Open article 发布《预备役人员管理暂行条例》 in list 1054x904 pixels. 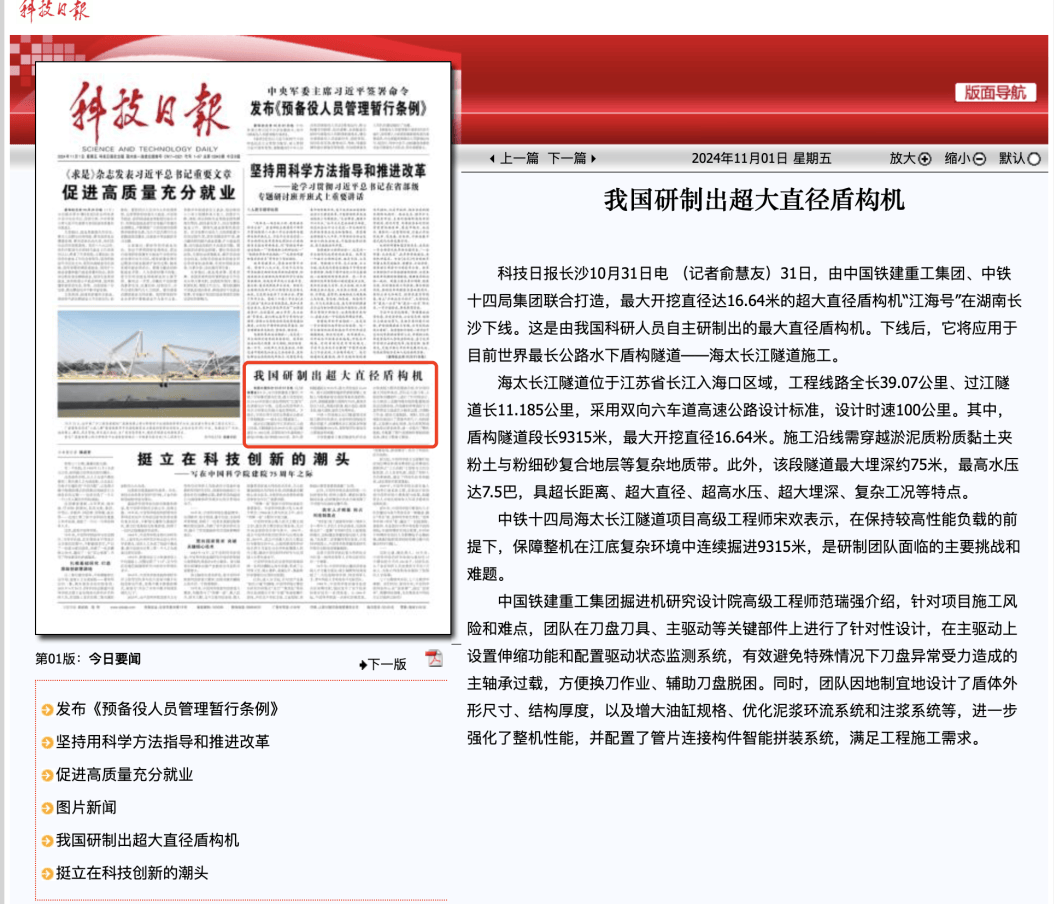click(167, 709)
